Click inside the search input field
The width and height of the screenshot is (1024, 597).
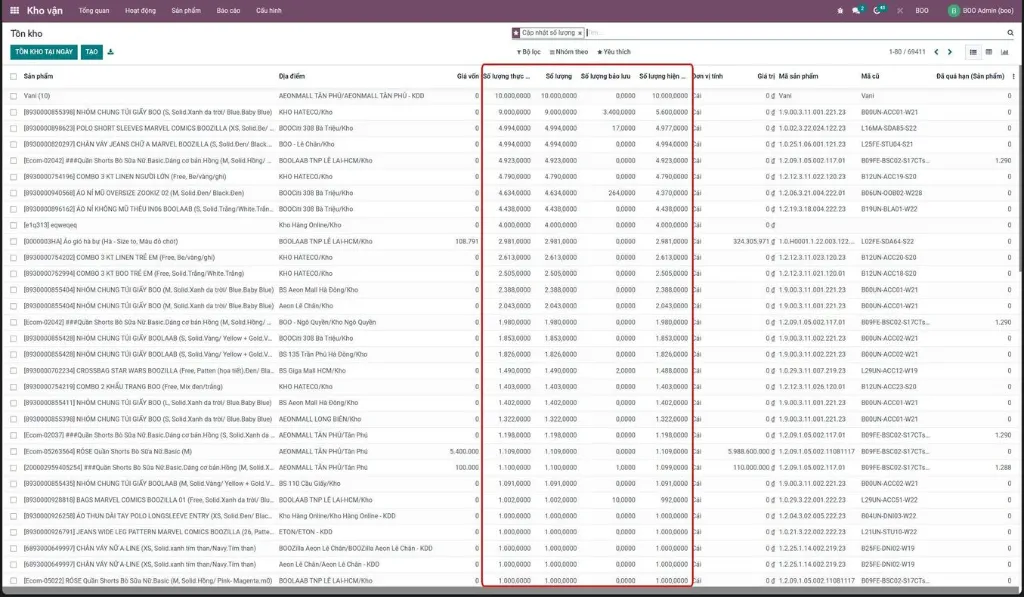click(793, 33)
